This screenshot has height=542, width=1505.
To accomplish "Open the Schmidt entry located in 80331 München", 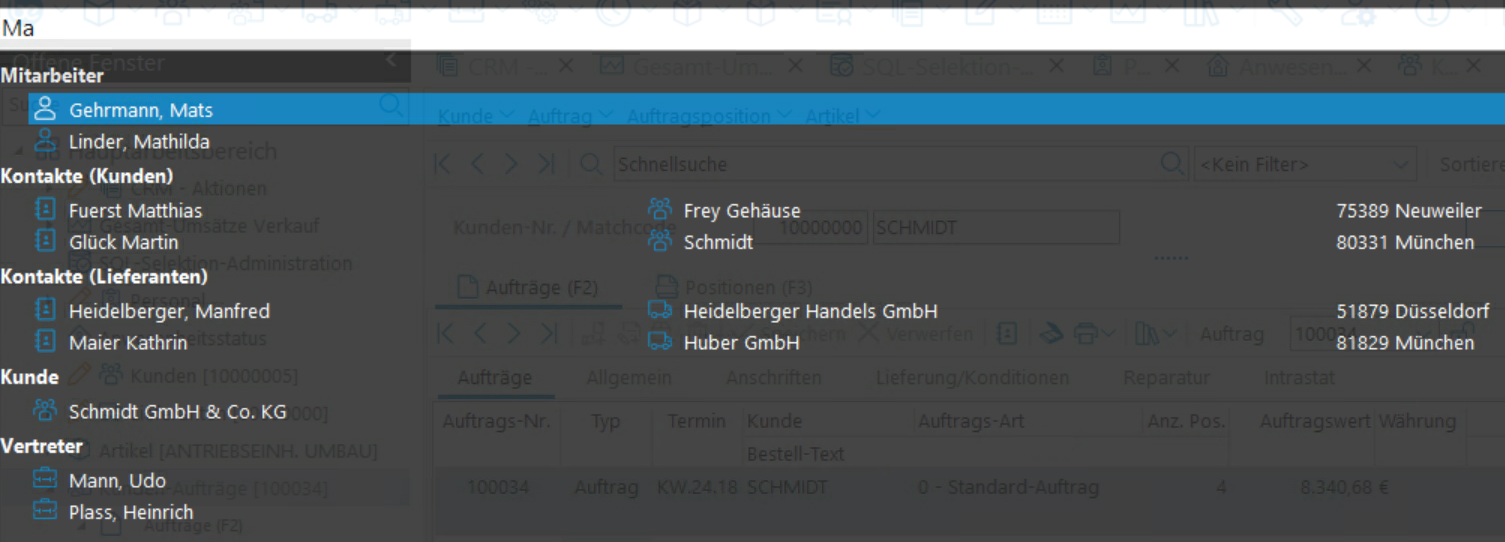I will tap(718, 242).
